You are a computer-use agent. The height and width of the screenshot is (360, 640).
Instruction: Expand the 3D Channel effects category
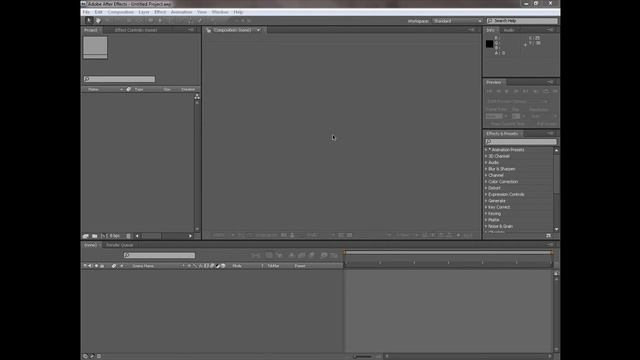click(486, 156)
